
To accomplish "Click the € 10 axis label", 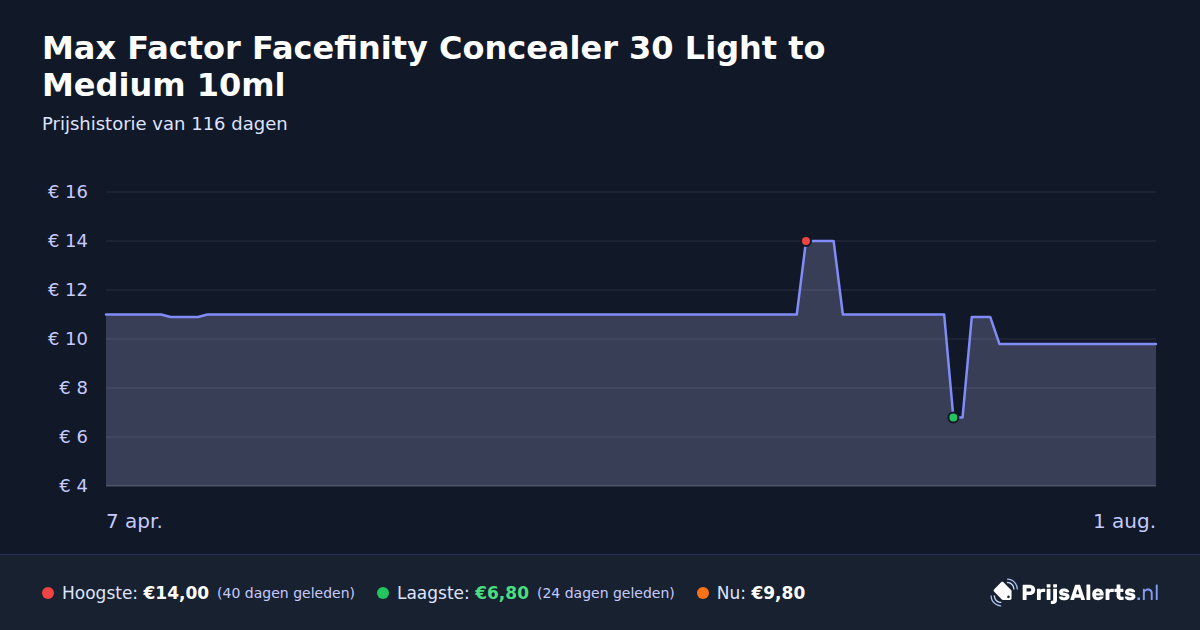I will pyautogui.click(x=68, y=339).
